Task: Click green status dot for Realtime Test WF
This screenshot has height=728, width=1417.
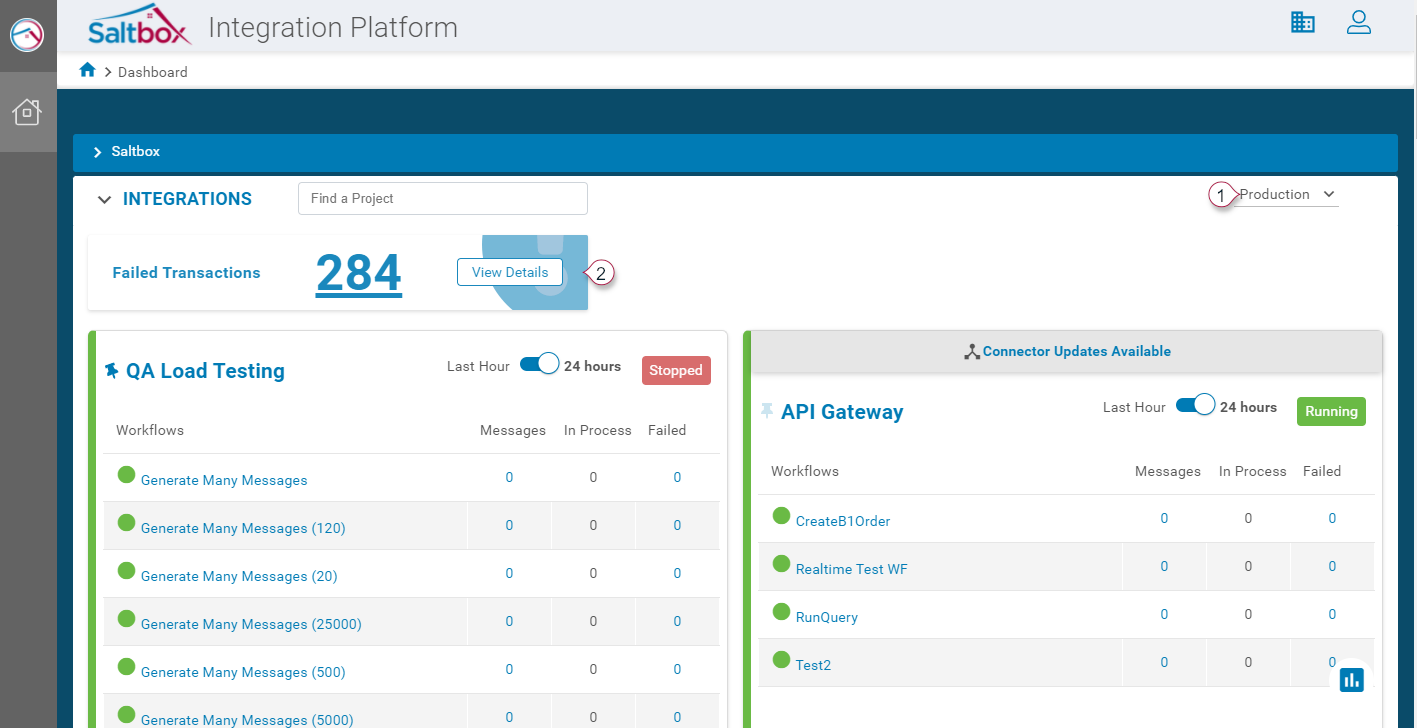Action: tap(781, 563)
